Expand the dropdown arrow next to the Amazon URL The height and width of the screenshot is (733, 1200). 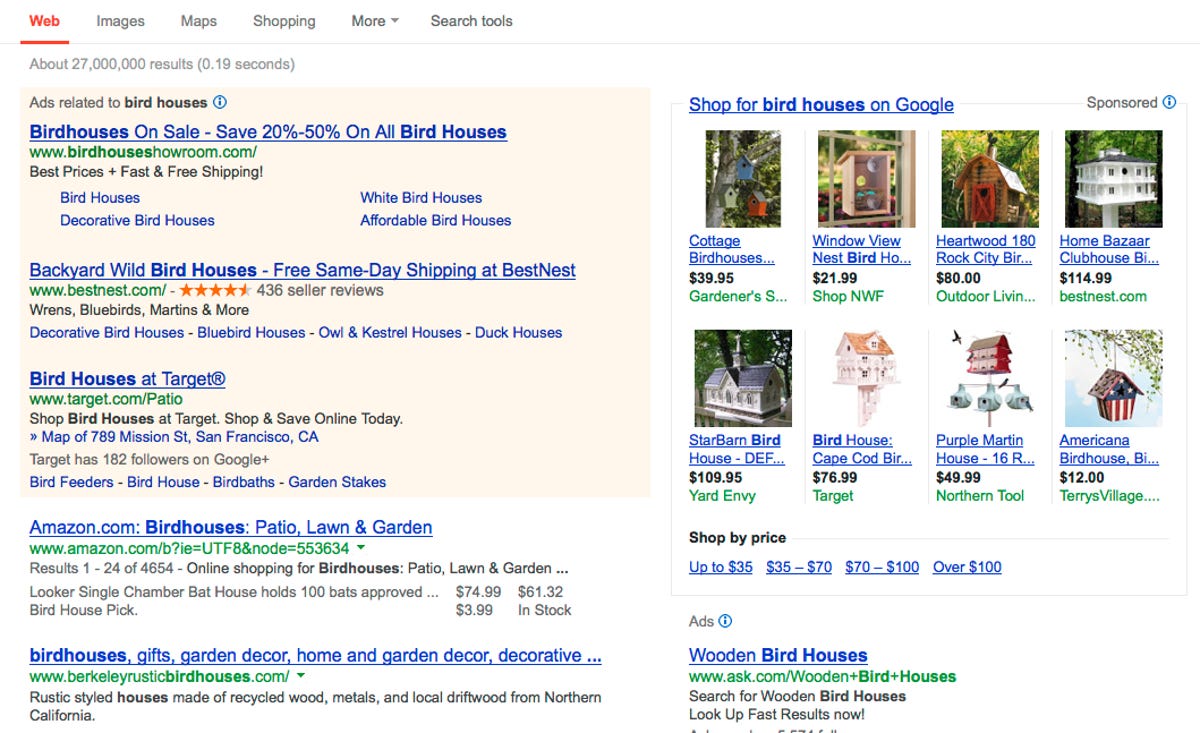pyautogui.click(x=360, y=548)
